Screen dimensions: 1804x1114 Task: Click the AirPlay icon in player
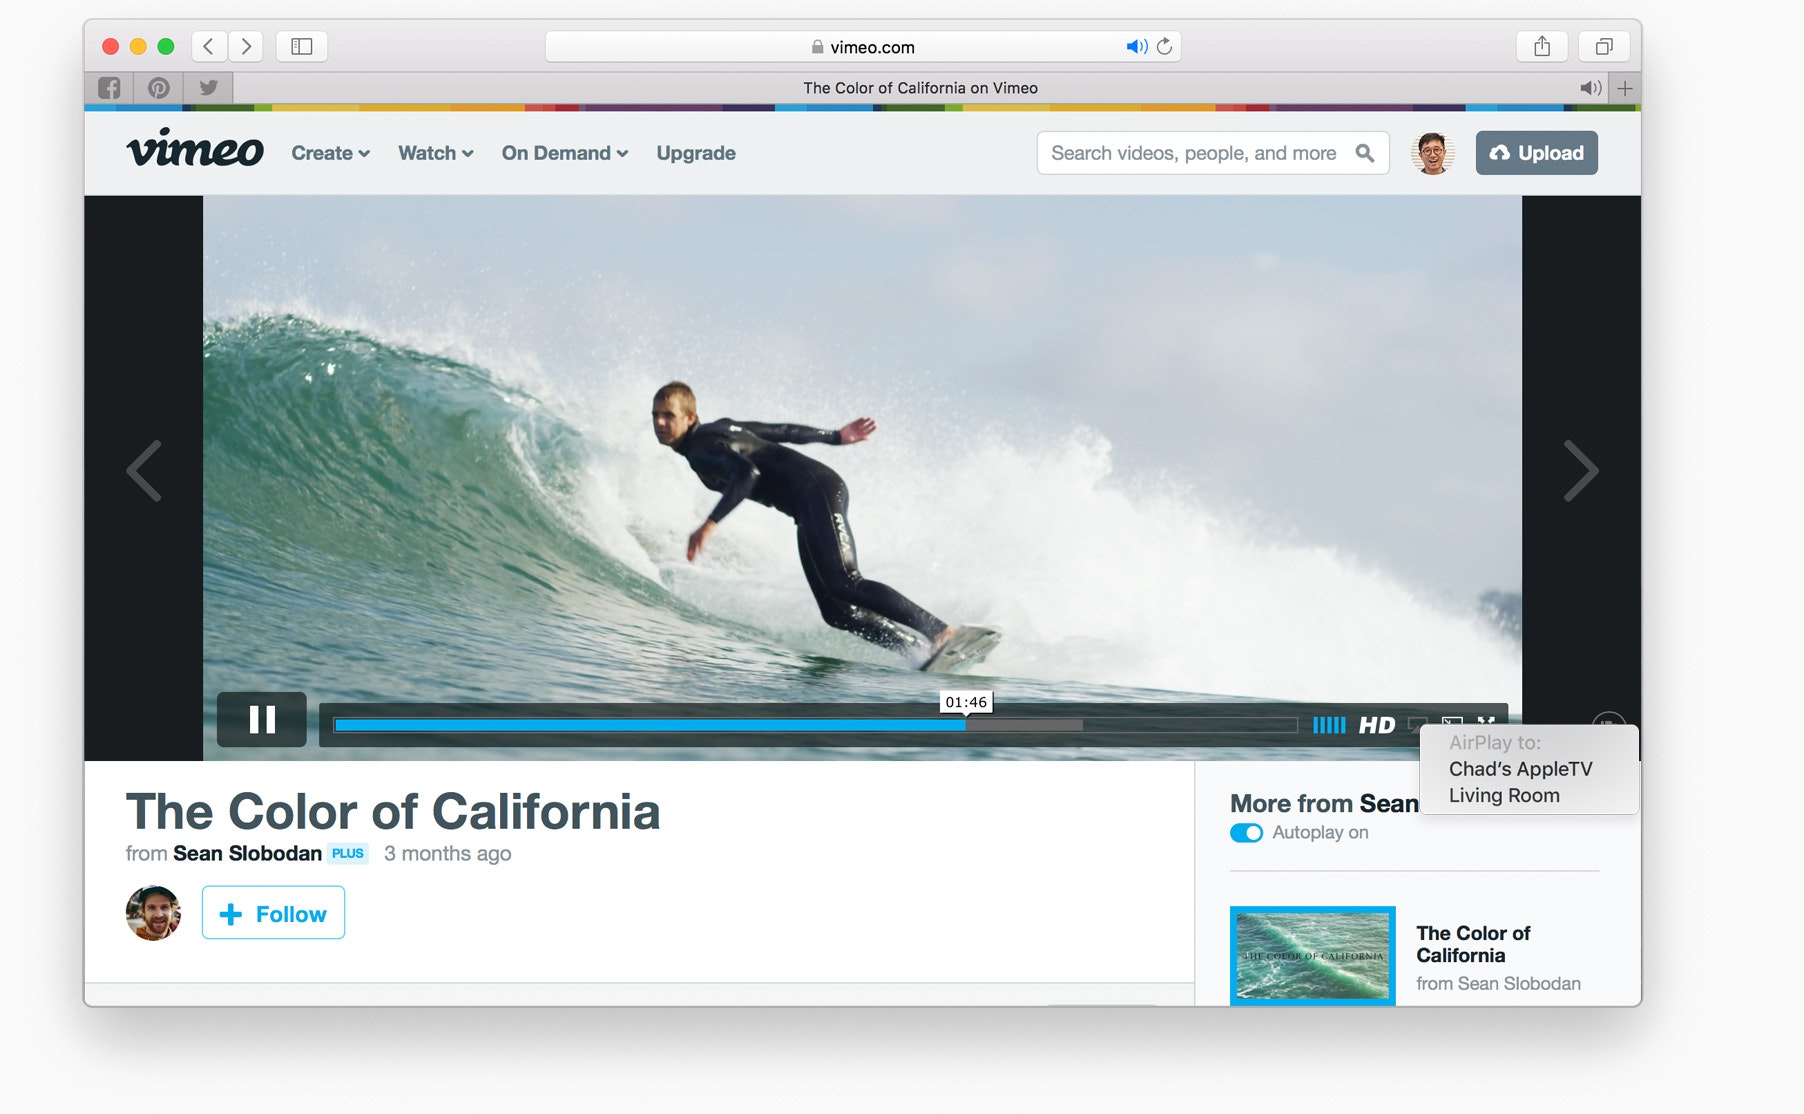point(1417,723)
